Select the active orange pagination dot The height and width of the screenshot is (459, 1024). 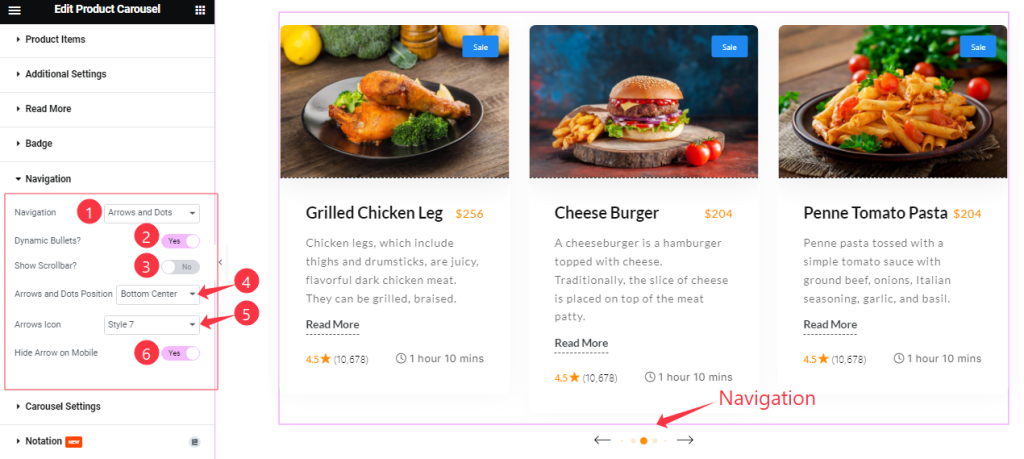point(644,441)
